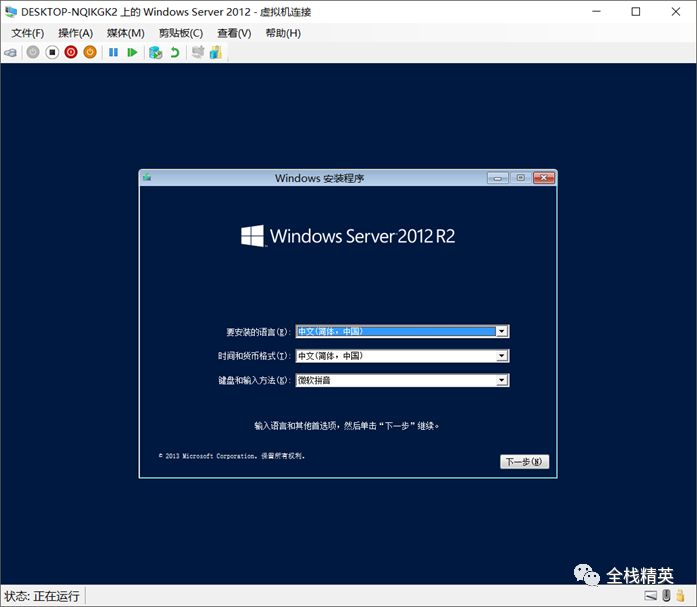Click the VM connection window title icon

click(x=11, y=12)
